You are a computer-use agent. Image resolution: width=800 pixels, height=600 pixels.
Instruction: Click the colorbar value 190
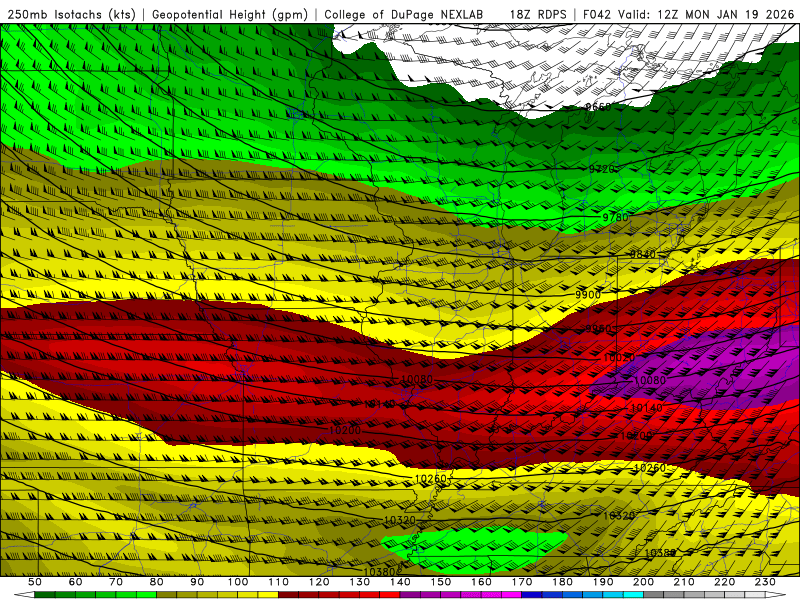pos(603,582)
